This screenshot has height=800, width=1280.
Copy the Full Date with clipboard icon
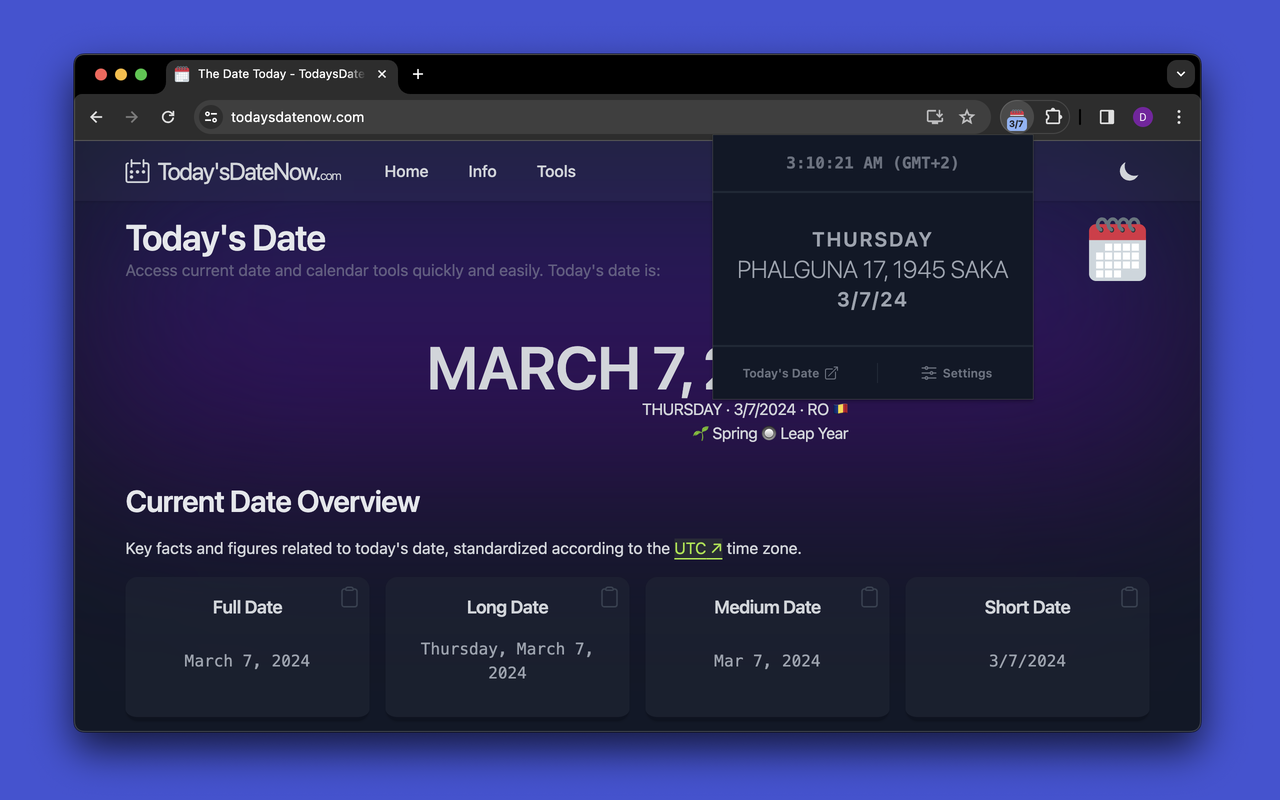click(x=349, y=597)
